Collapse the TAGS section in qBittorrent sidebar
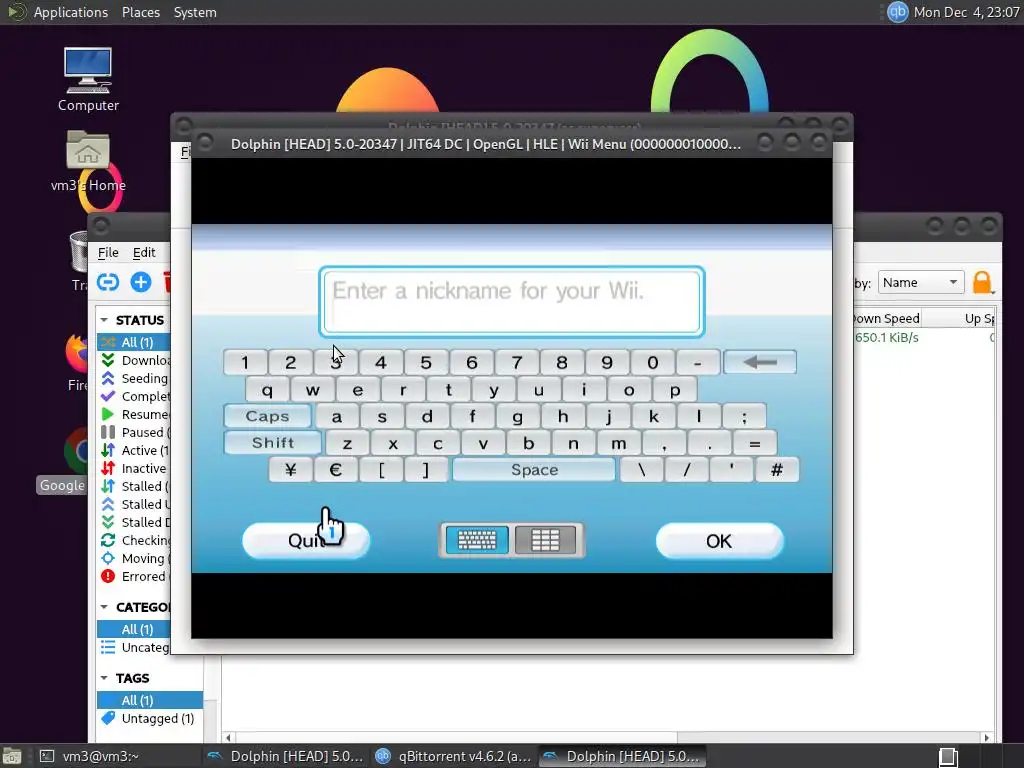 pyautogui.click(x=104, y=678)
